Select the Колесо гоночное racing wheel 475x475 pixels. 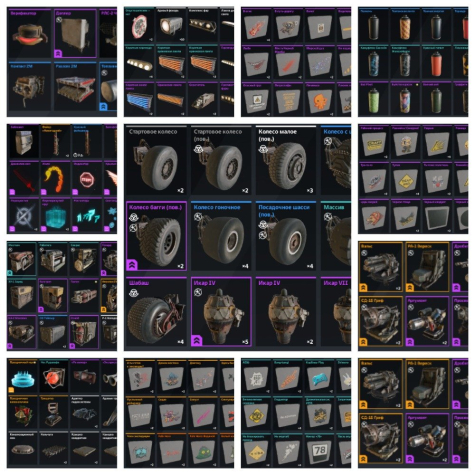(221, 236)
